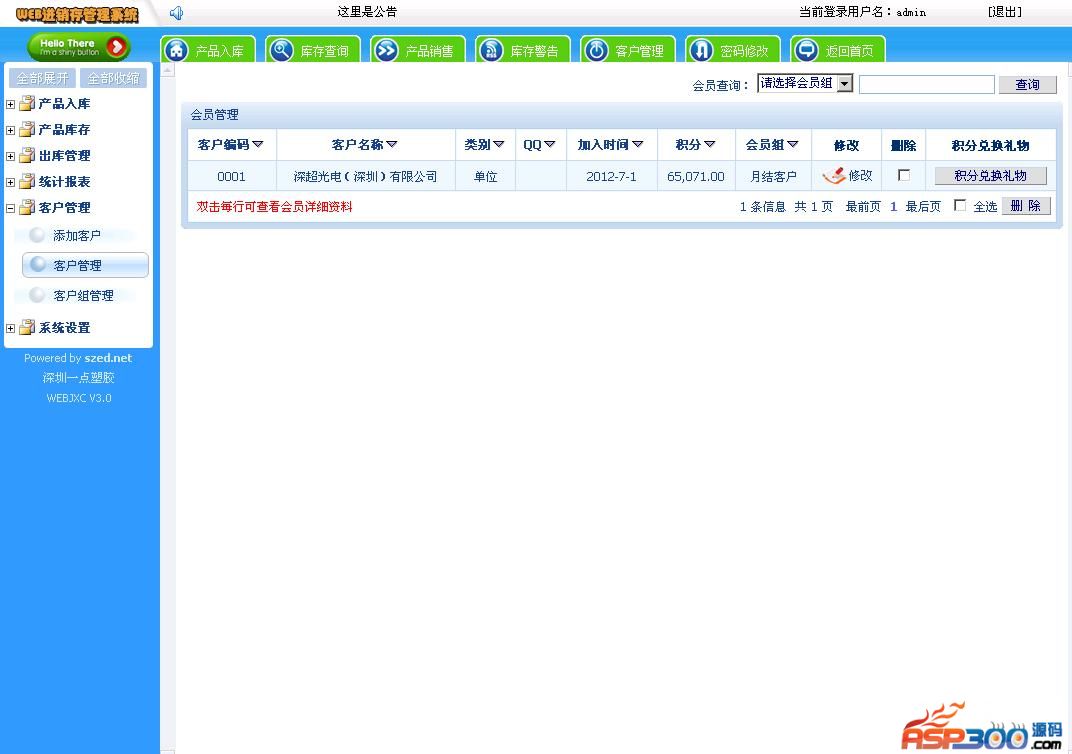The image size is (1072, 754).
Task: Click the speaker announcement icon
Action: [176, 12]
